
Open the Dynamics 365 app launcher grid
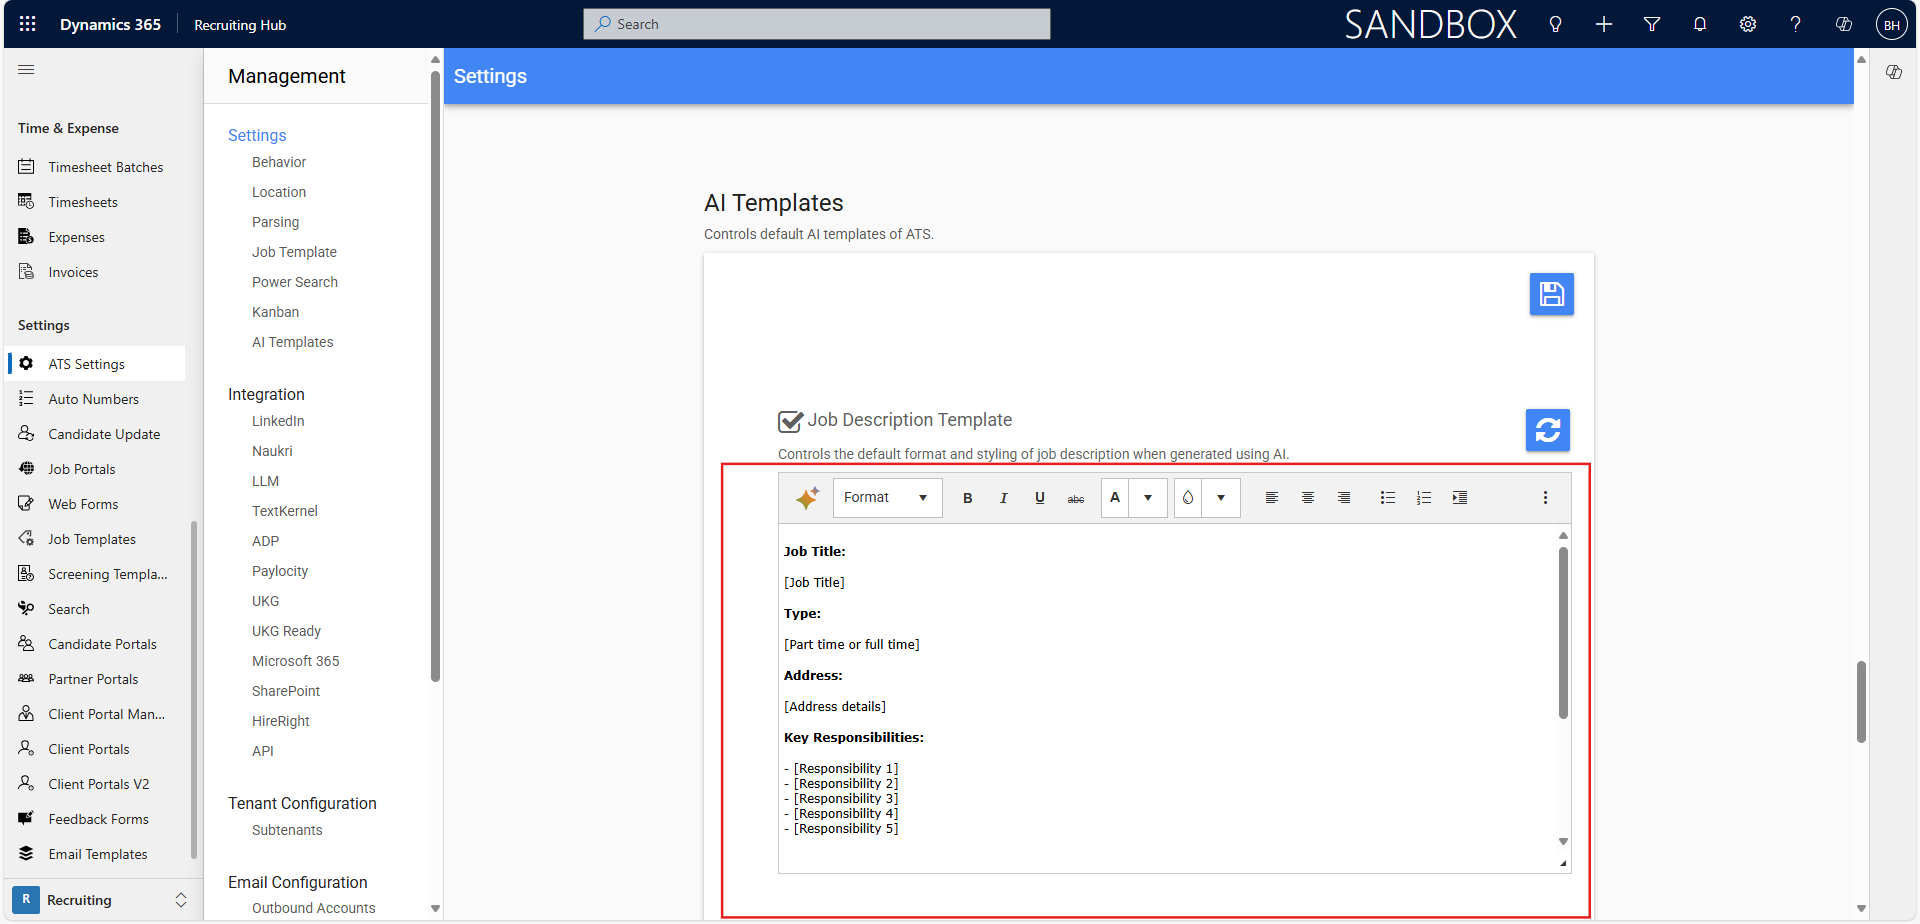click(x=28, y=24)
